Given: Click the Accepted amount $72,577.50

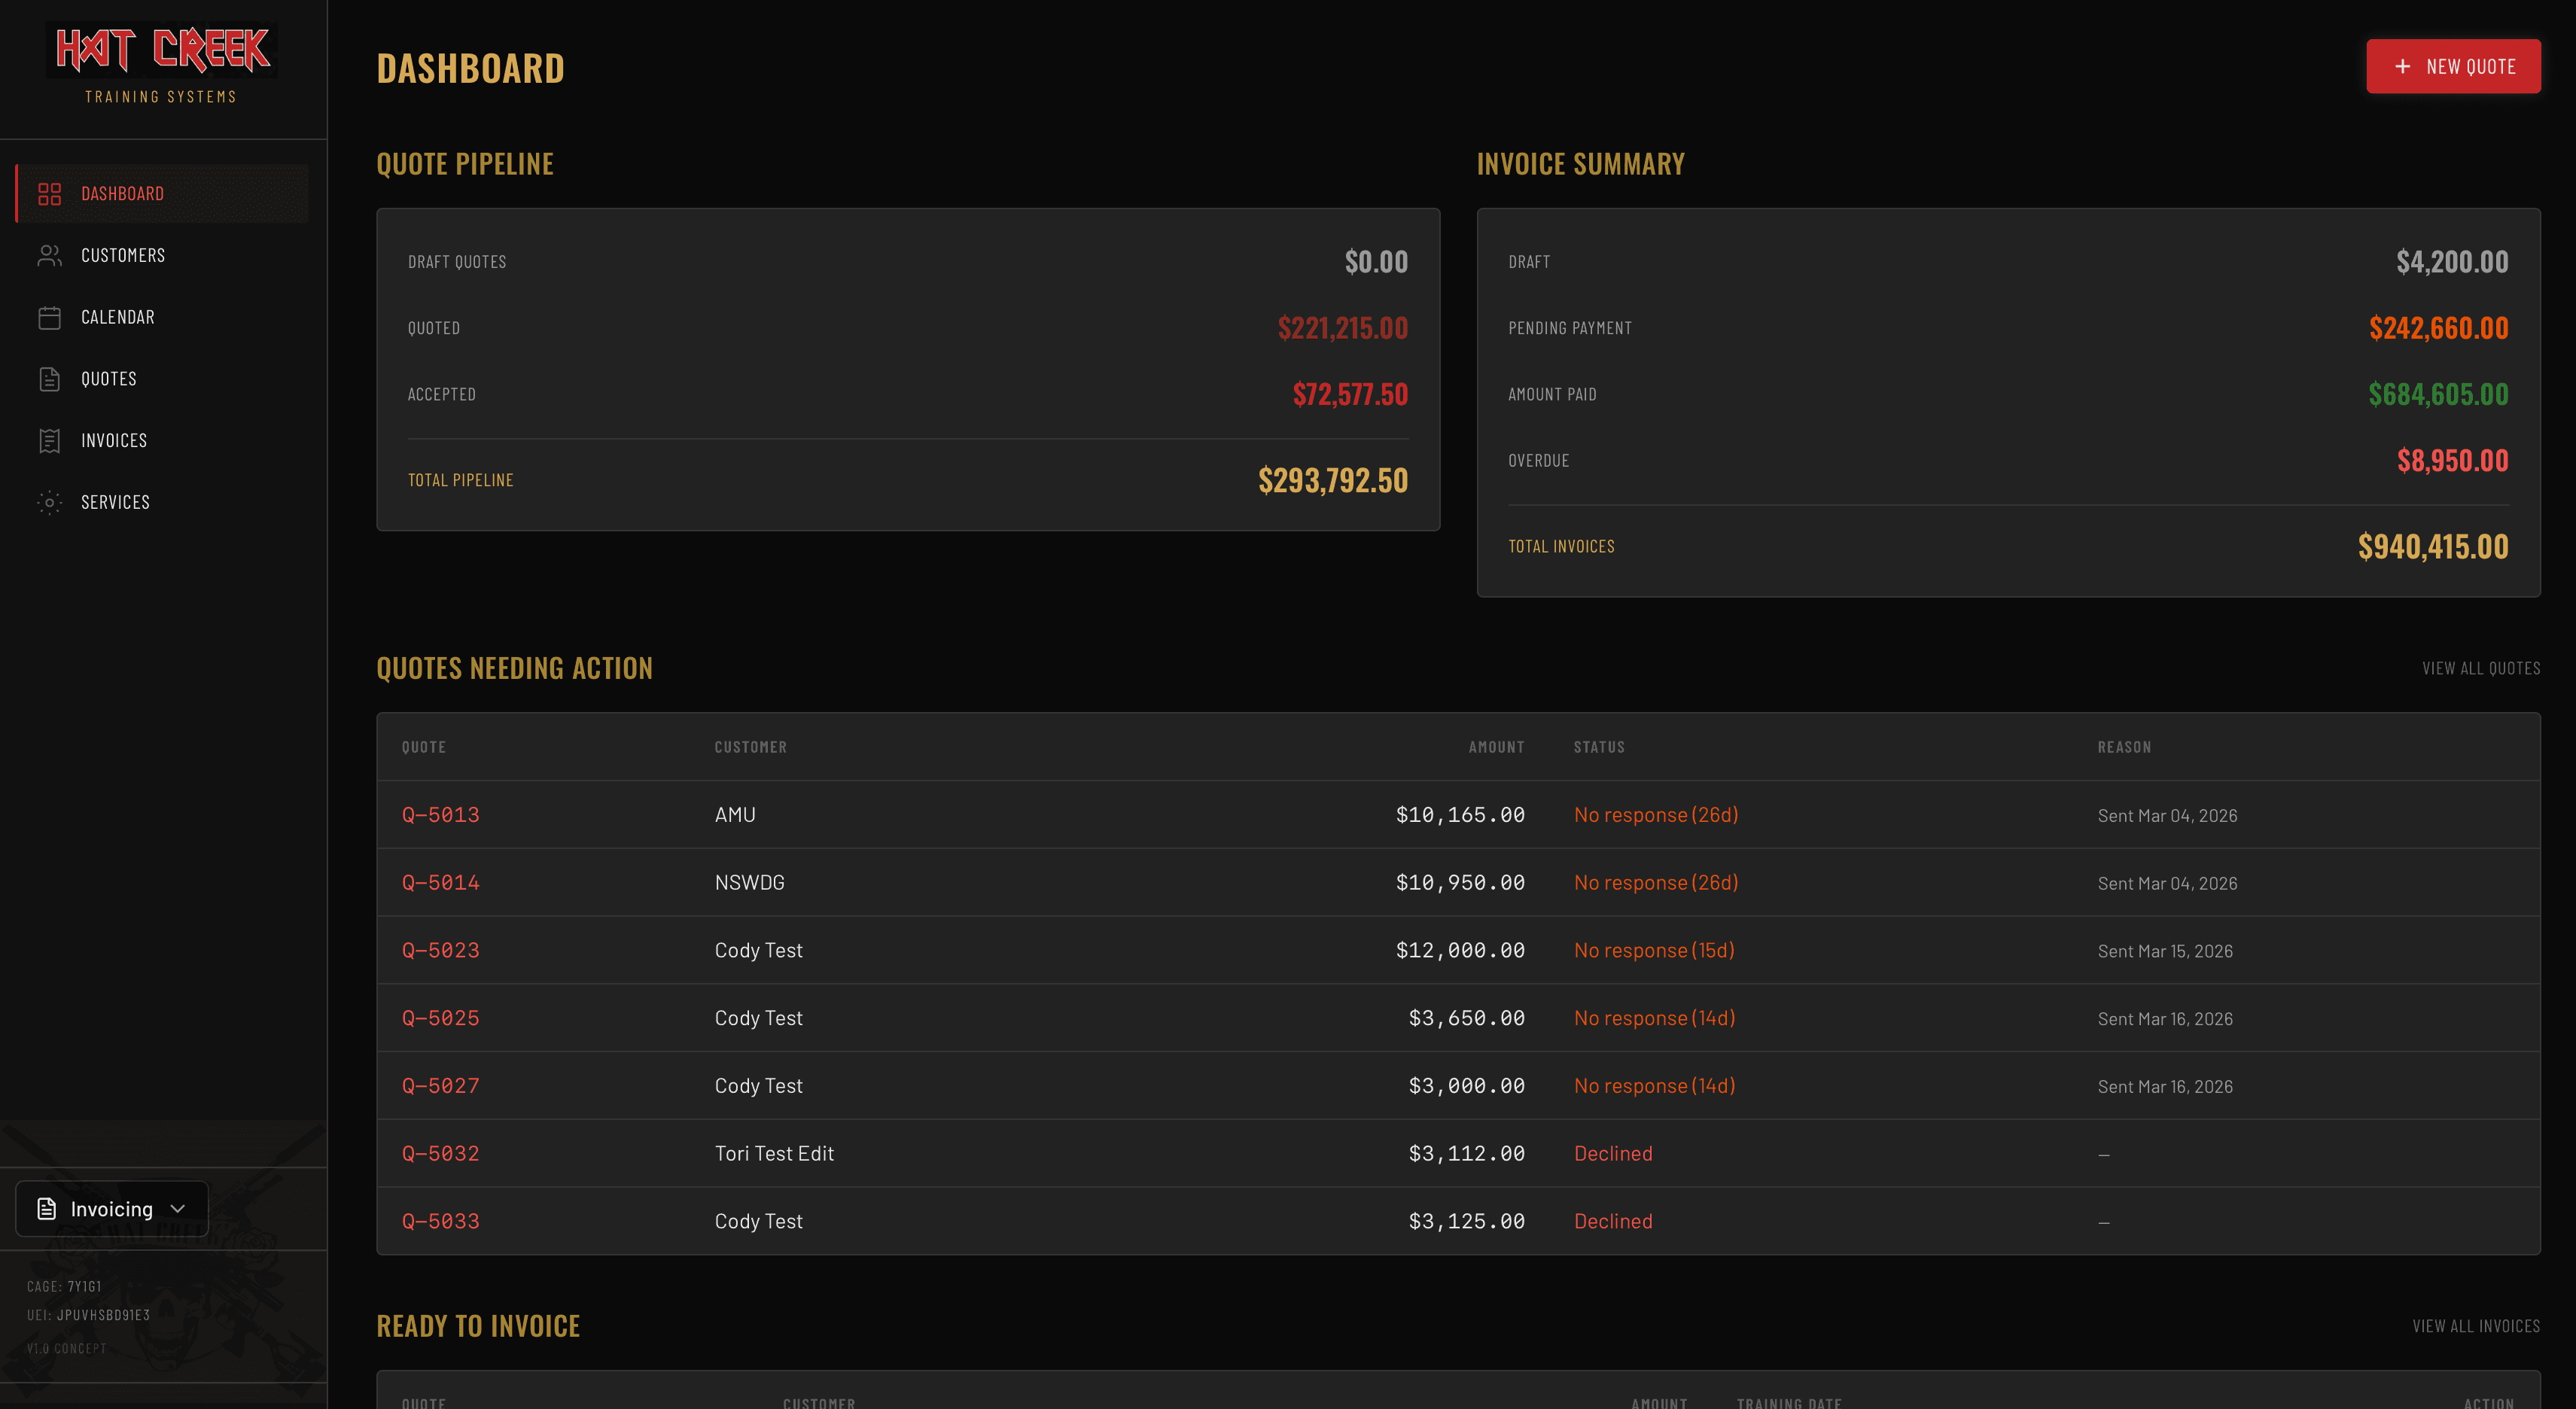Looking at the screenshot, I should (x=1350, y=395).
